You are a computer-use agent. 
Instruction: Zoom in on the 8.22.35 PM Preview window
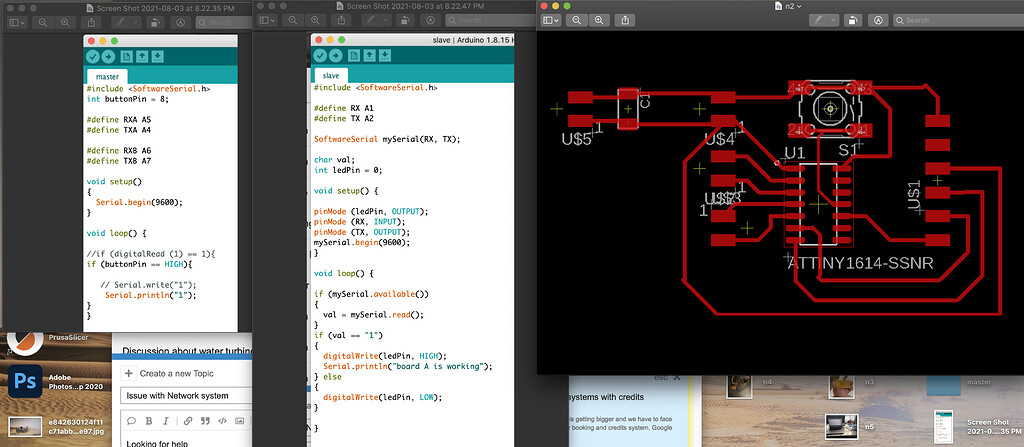pos(65,22)
